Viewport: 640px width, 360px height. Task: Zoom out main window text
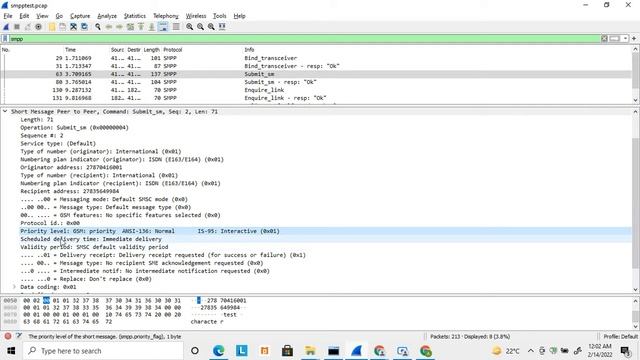coord(200,27)
